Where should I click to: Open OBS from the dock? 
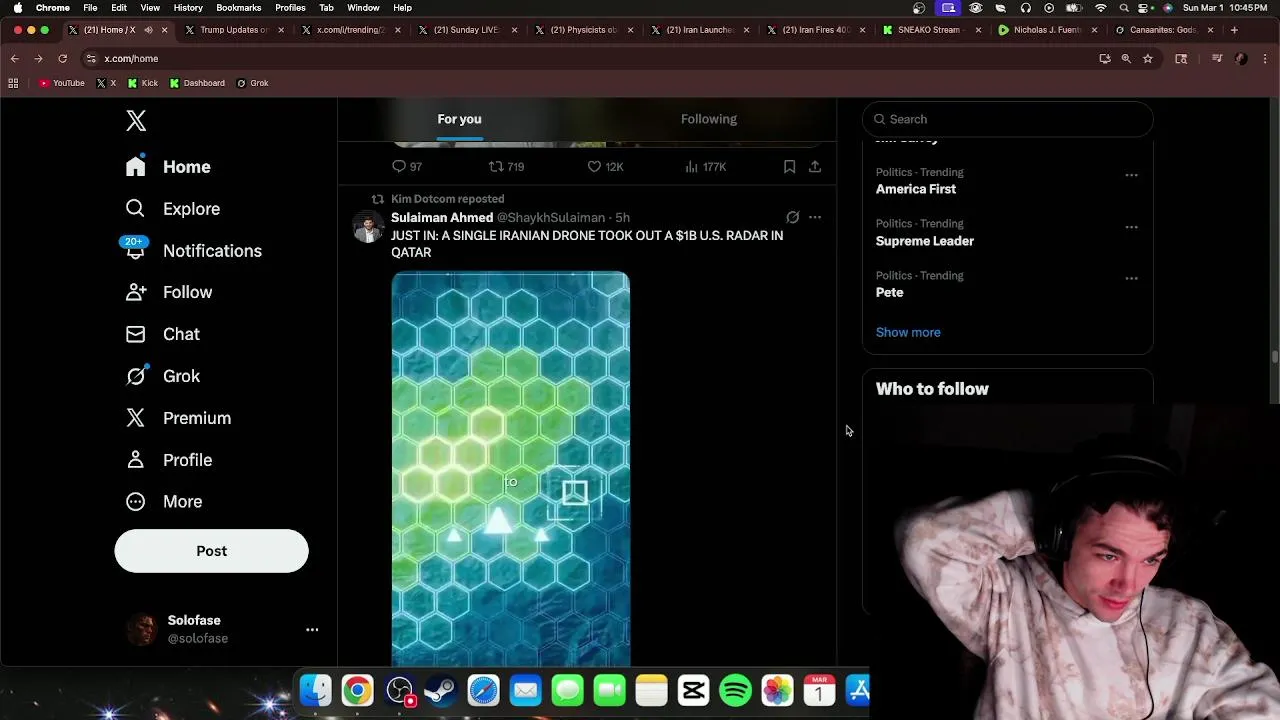point(399,690)
